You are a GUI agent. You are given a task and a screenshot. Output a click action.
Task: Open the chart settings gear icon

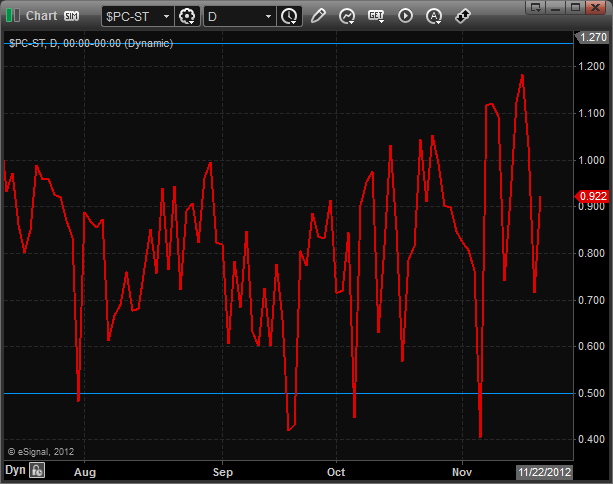coord(187,16)
